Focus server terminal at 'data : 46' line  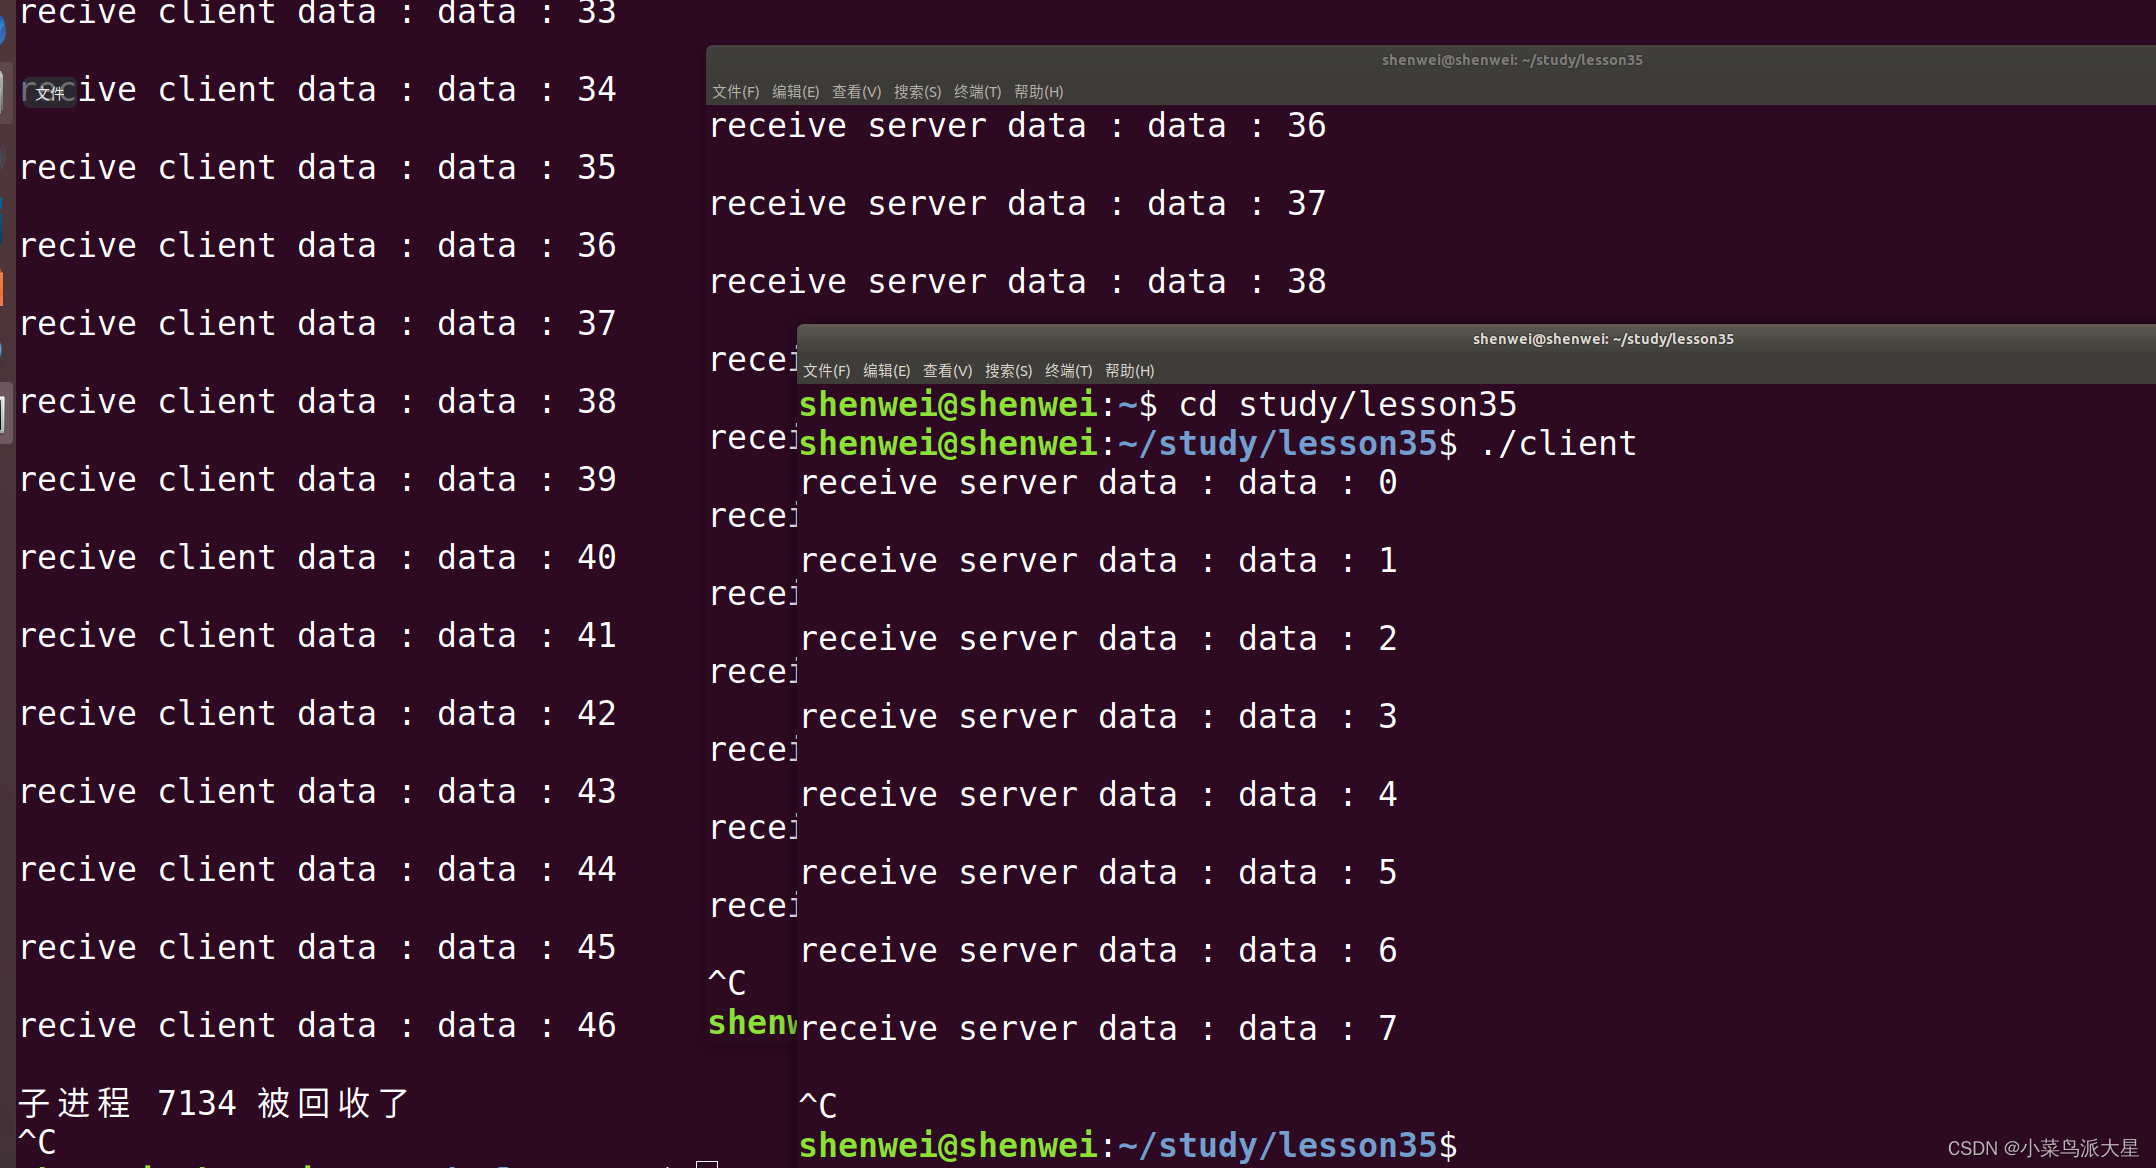(317, 1026)
